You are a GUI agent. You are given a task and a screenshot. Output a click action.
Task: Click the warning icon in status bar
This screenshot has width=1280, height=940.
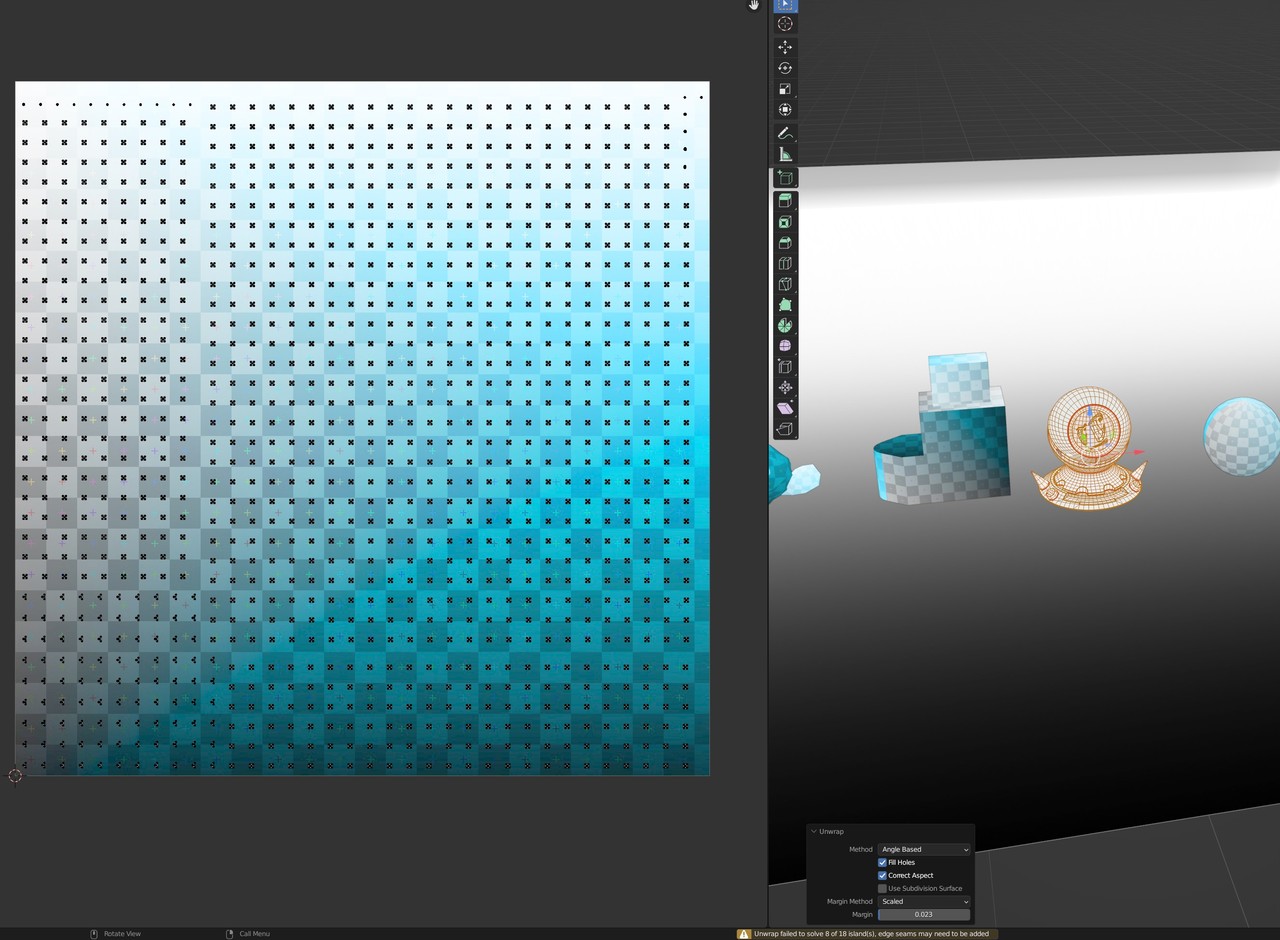click(x=744, y=934)
